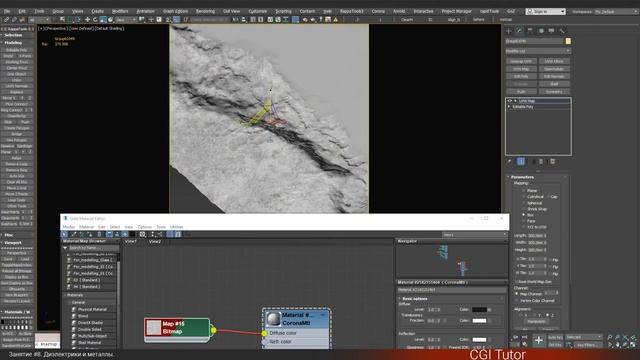Screen dimensions: 640x360
Task: Toggle Show End Result below modifier stack
Action: (x=521, y=162)
